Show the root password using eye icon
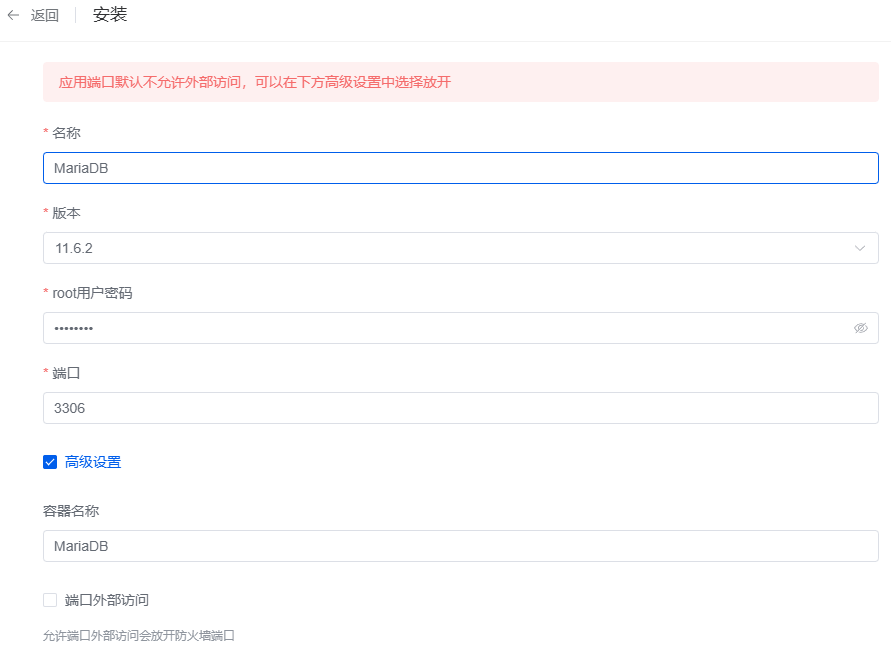The image size is (891, 660). (x=860, y=328)
